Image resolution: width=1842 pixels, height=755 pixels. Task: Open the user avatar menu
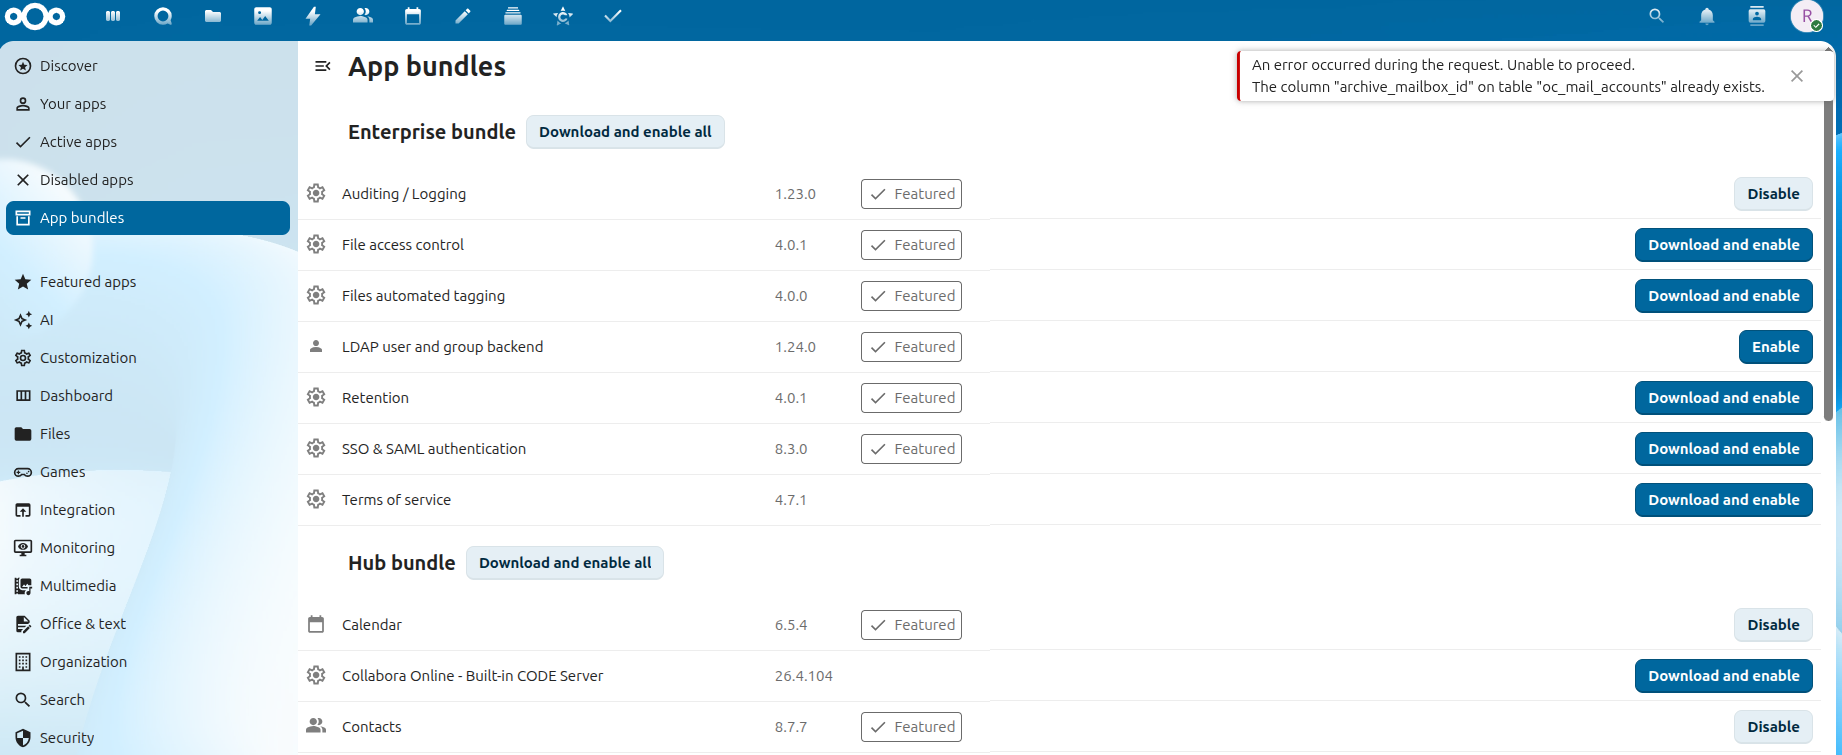coord(1807,16)
